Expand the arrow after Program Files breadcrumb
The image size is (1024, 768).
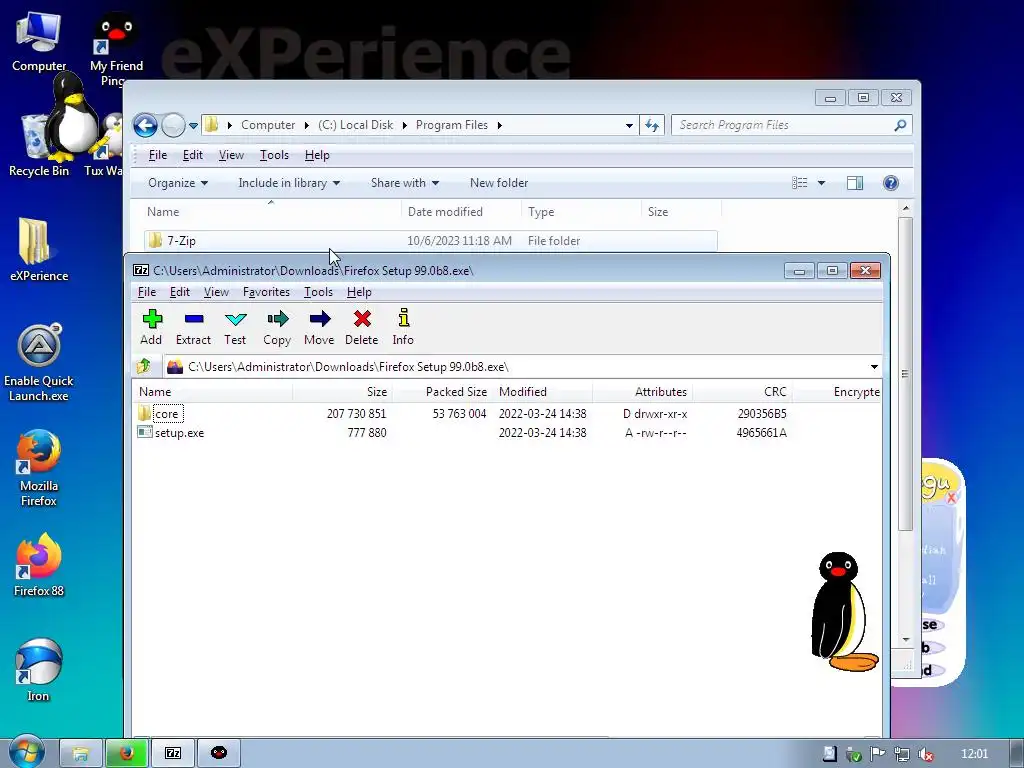tap(500, 125)
